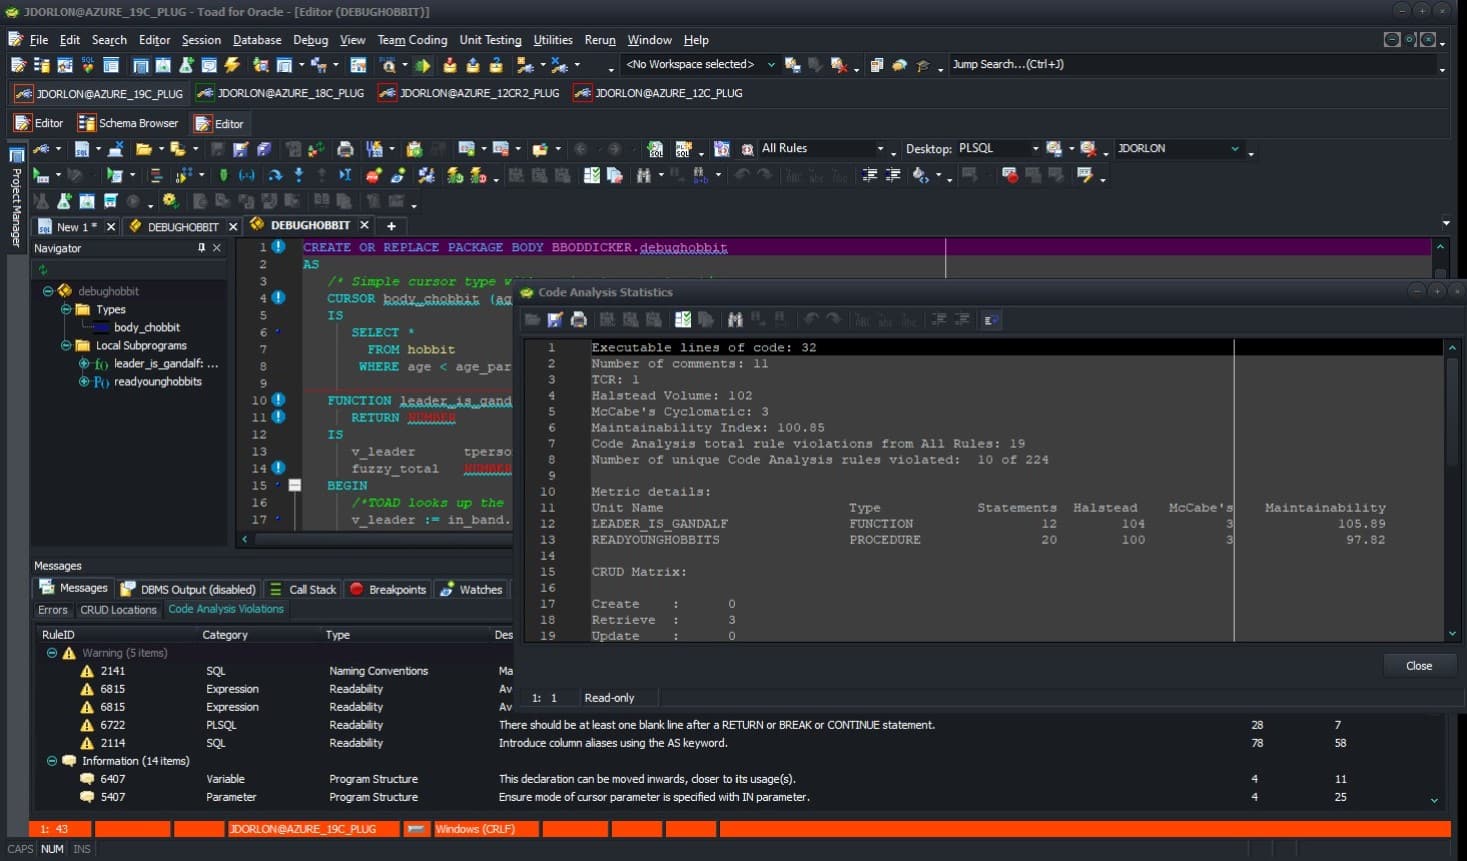Click the magnifier search icon in the main toolbar
This screenshot has height=861, width=1467.
pyautogui.click(x=388, y=65)
